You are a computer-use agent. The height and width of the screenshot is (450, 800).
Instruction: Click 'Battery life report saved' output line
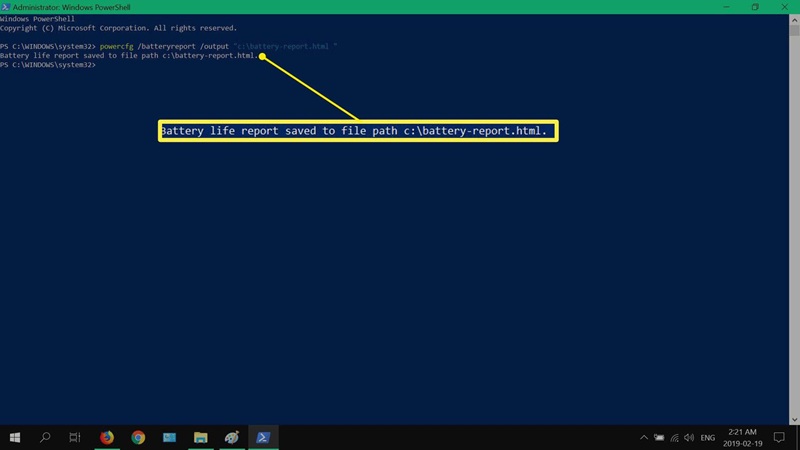pyautogui.click(x=129, y=56)
